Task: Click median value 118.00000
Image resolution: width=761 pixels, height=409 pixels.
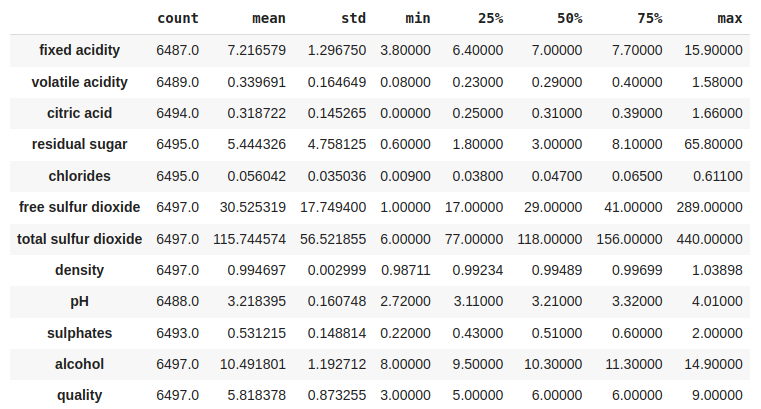Action: click(550, 239)
